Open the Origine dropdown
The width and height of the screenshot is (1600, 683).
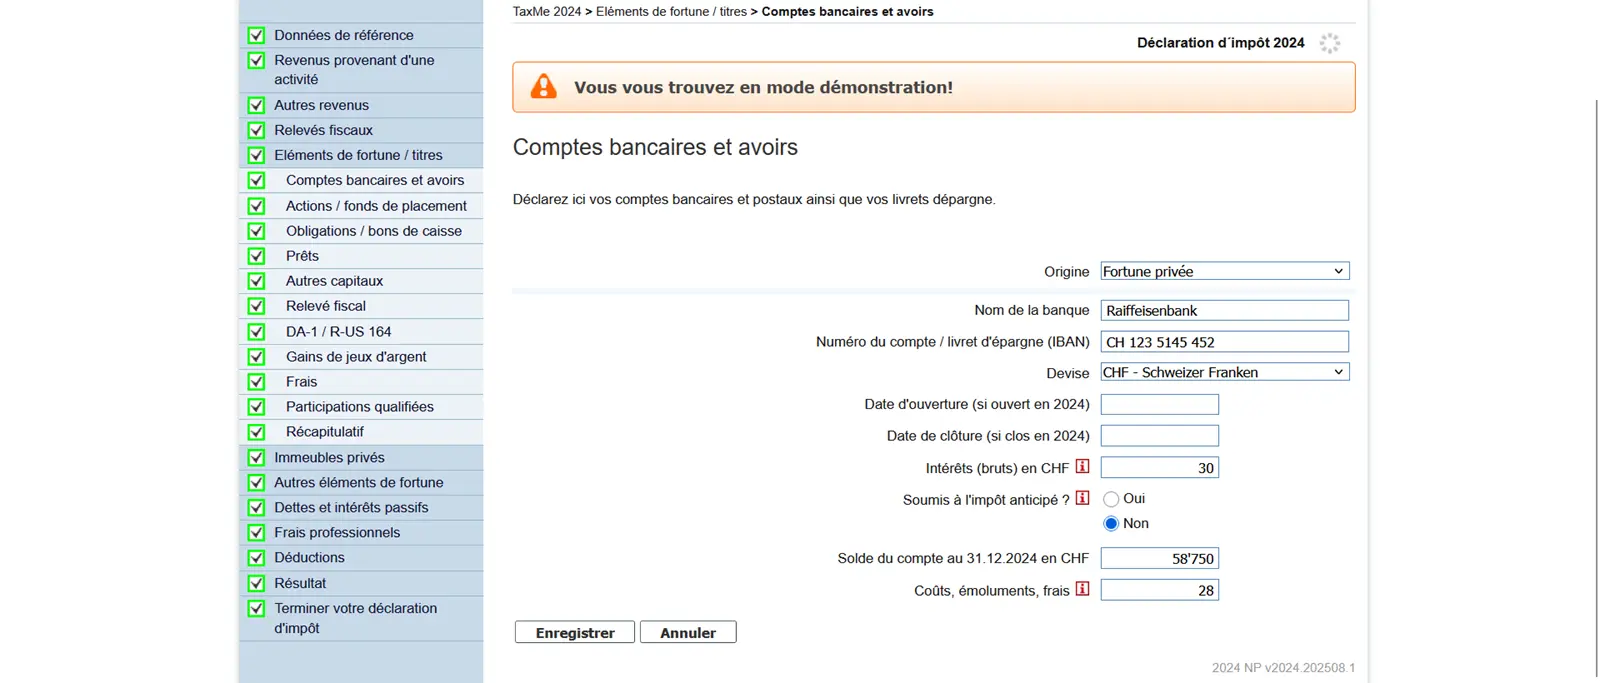[x=1224, y=271]
